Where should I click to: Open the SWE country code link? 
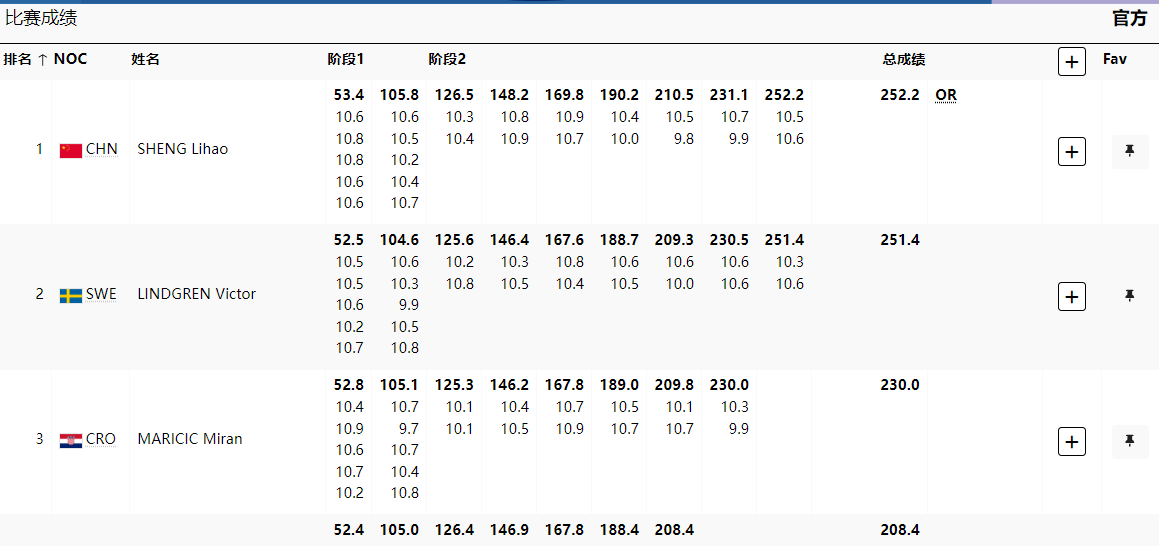[101, 294]
